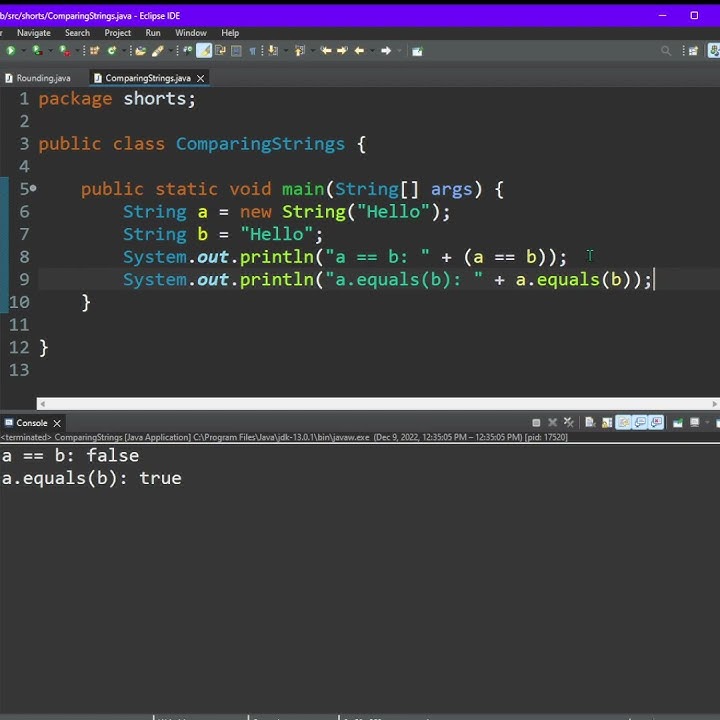The width and height of the screenshot is (720, 720).
Task: Maximize the Eclipse IDE window
Action: 694,16
